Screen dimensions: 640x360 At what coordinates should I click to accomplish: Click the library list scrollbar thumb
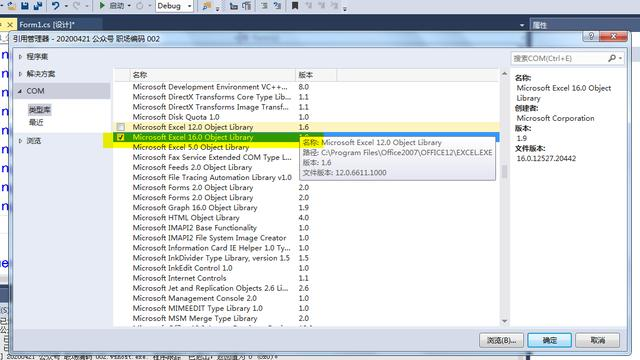pos(504,171)
